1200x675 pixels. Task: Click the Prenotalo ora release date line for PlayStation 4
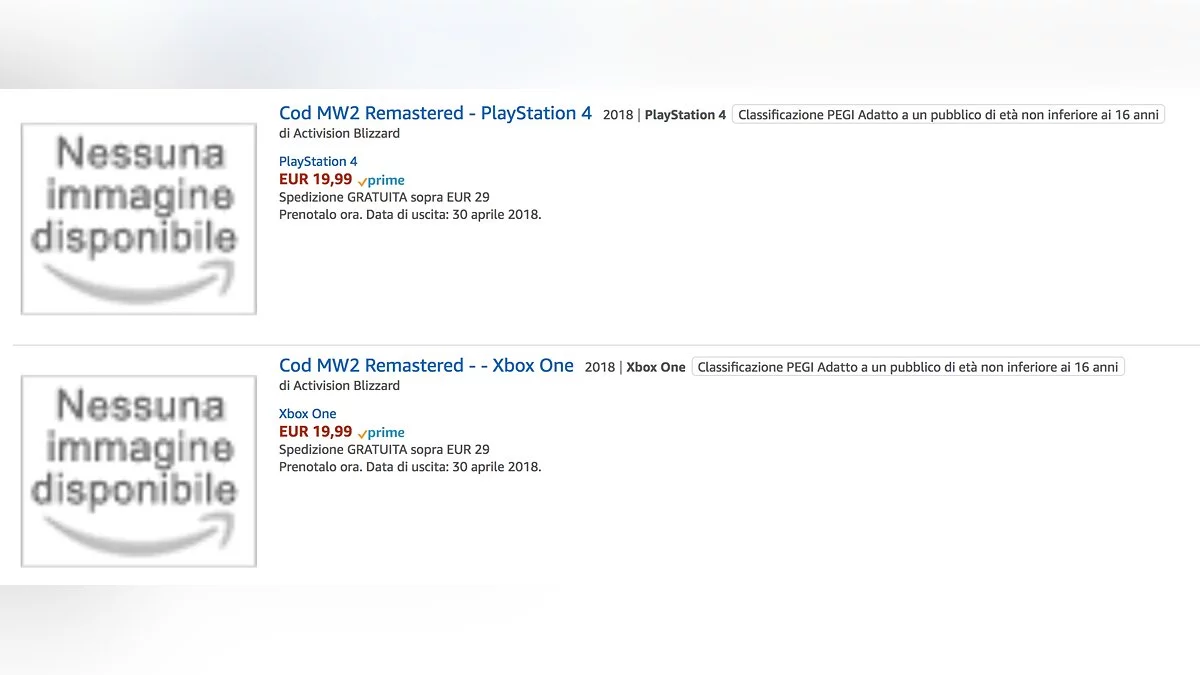pyautogui.click(x=410, y=214)
